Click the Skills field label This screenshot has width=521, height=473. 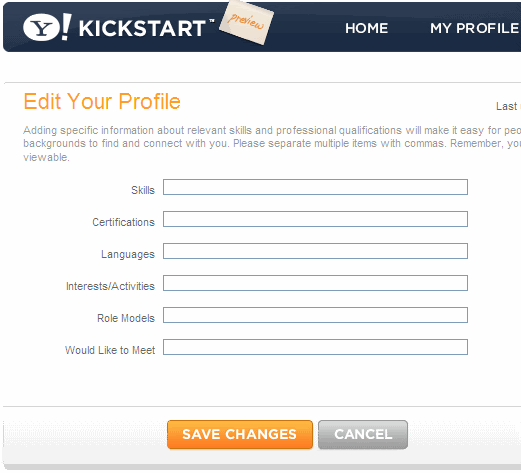click(x=143, y=190)
